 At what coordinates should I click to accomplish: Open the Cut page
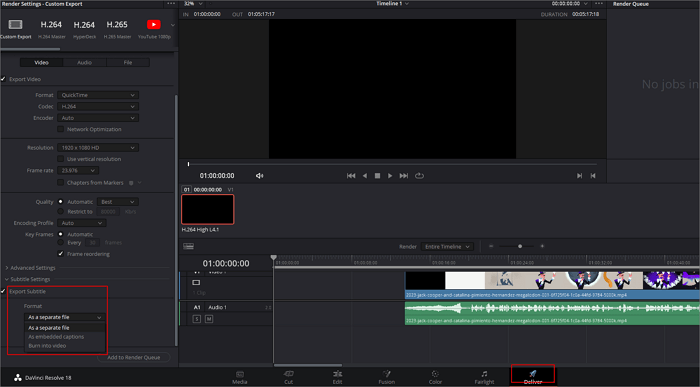(289, 377)
